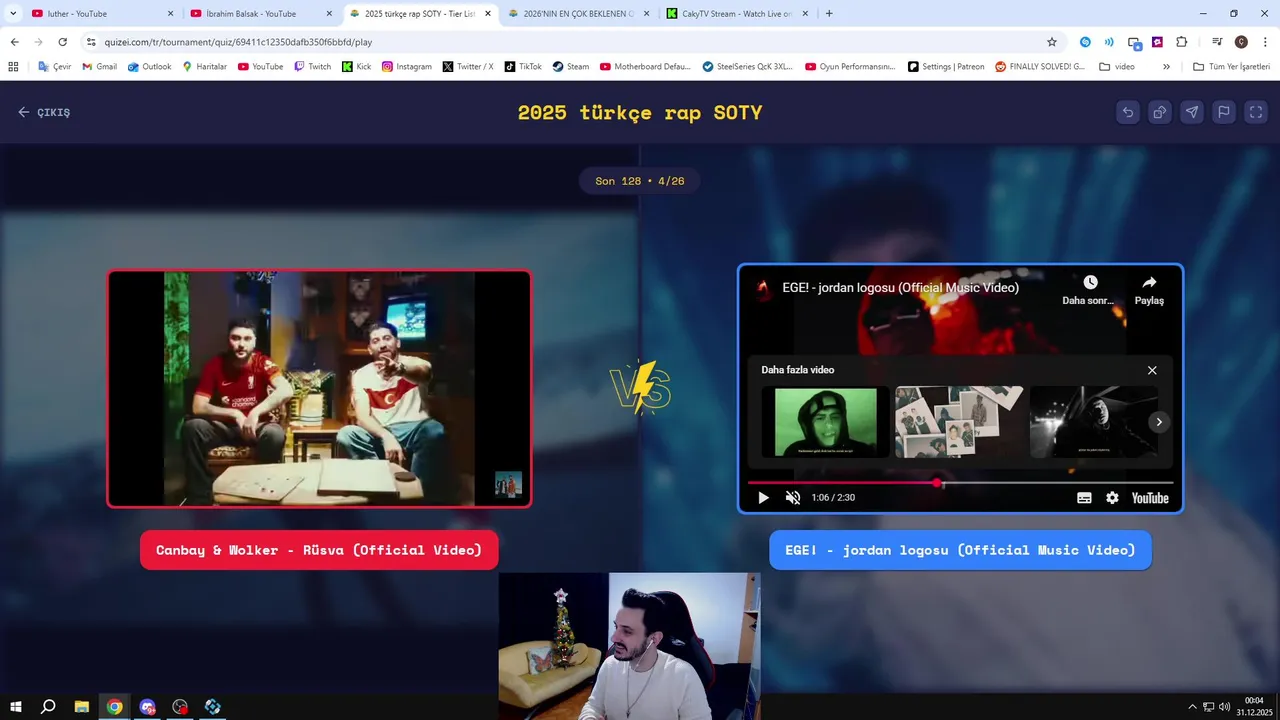
Task: Click the ÇIKIŞ back button
Action: 44,112
